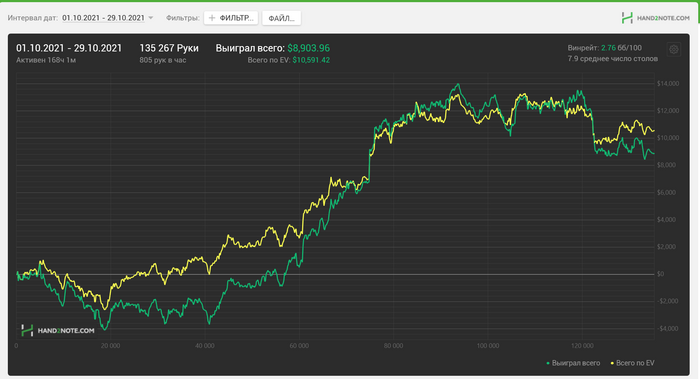Click the $10,591.42 EV total value

(311, 60)
